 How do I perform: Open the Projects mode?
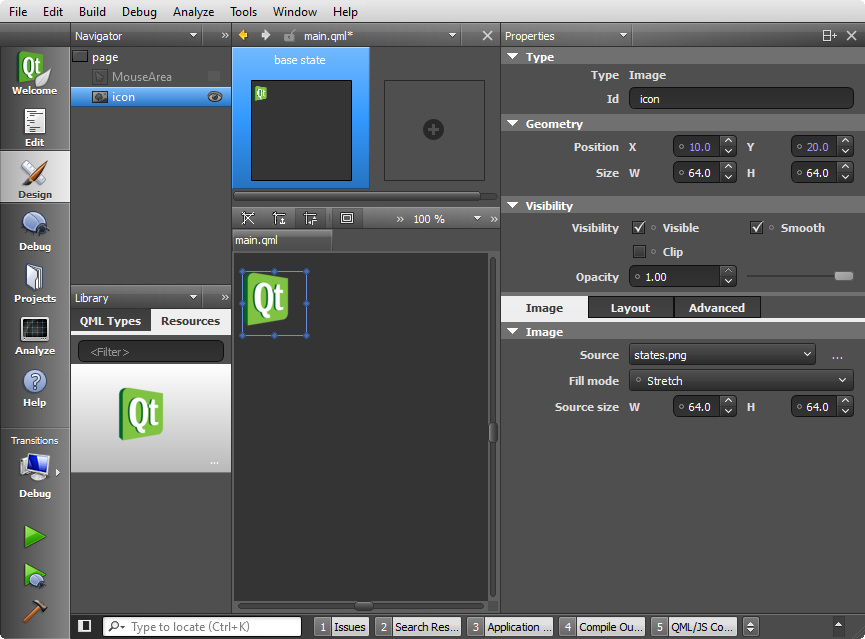(34, 284)
